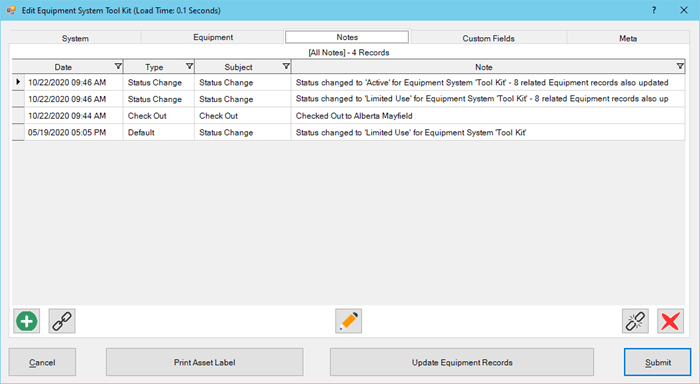
Task: Select the Notes tab
Action: (x=347, y=37)
